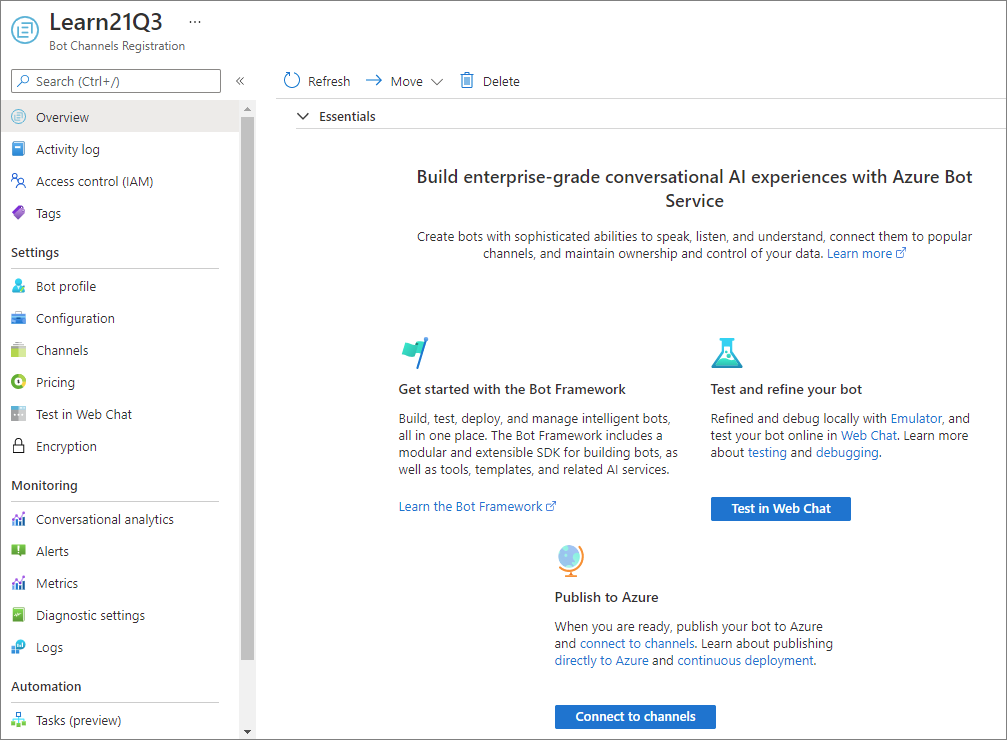The width and height of the screenshot is (1007, 740).
Task: Click Delete label in the toolbar
Action: coord(501,82)
